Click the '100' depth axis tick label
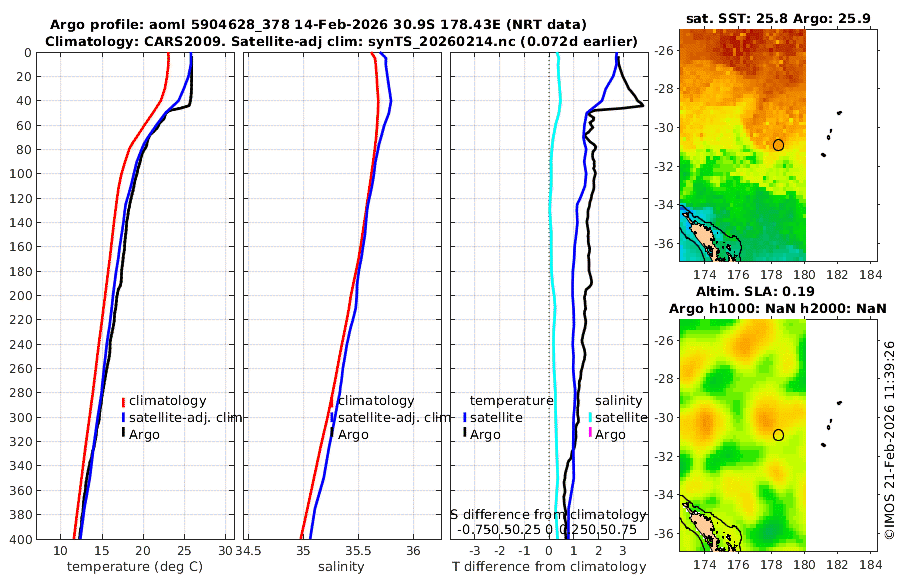This screenshot has width=900, height=580. click(21, 173)
